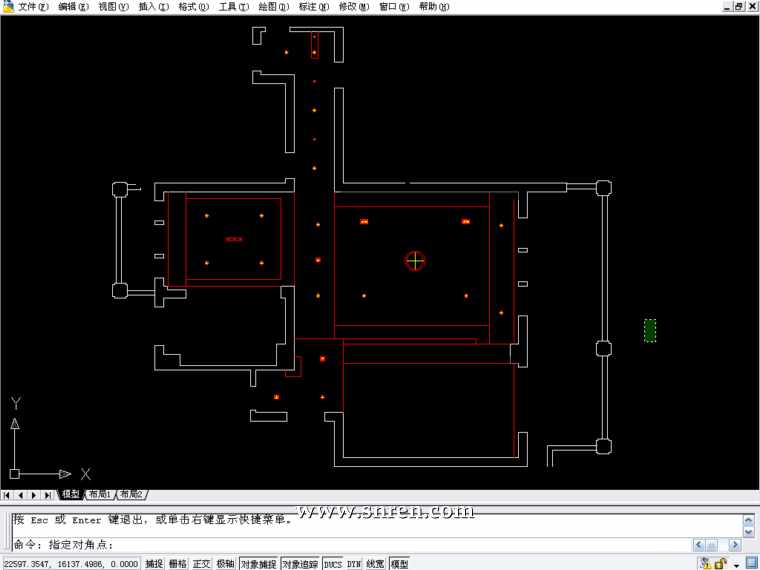This screenshot has height=570, width=760.
Task: Open the 文件 (File) menu
Action: (32, 6)
